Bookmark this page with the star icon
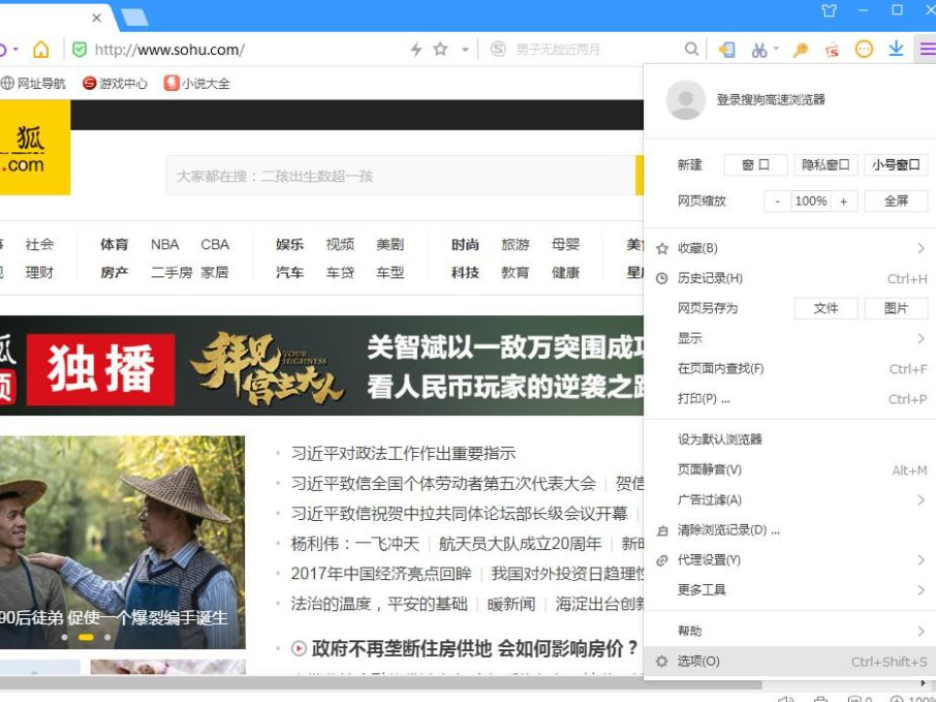This screenshot has height=702, width=936. (x=441, y=49)
